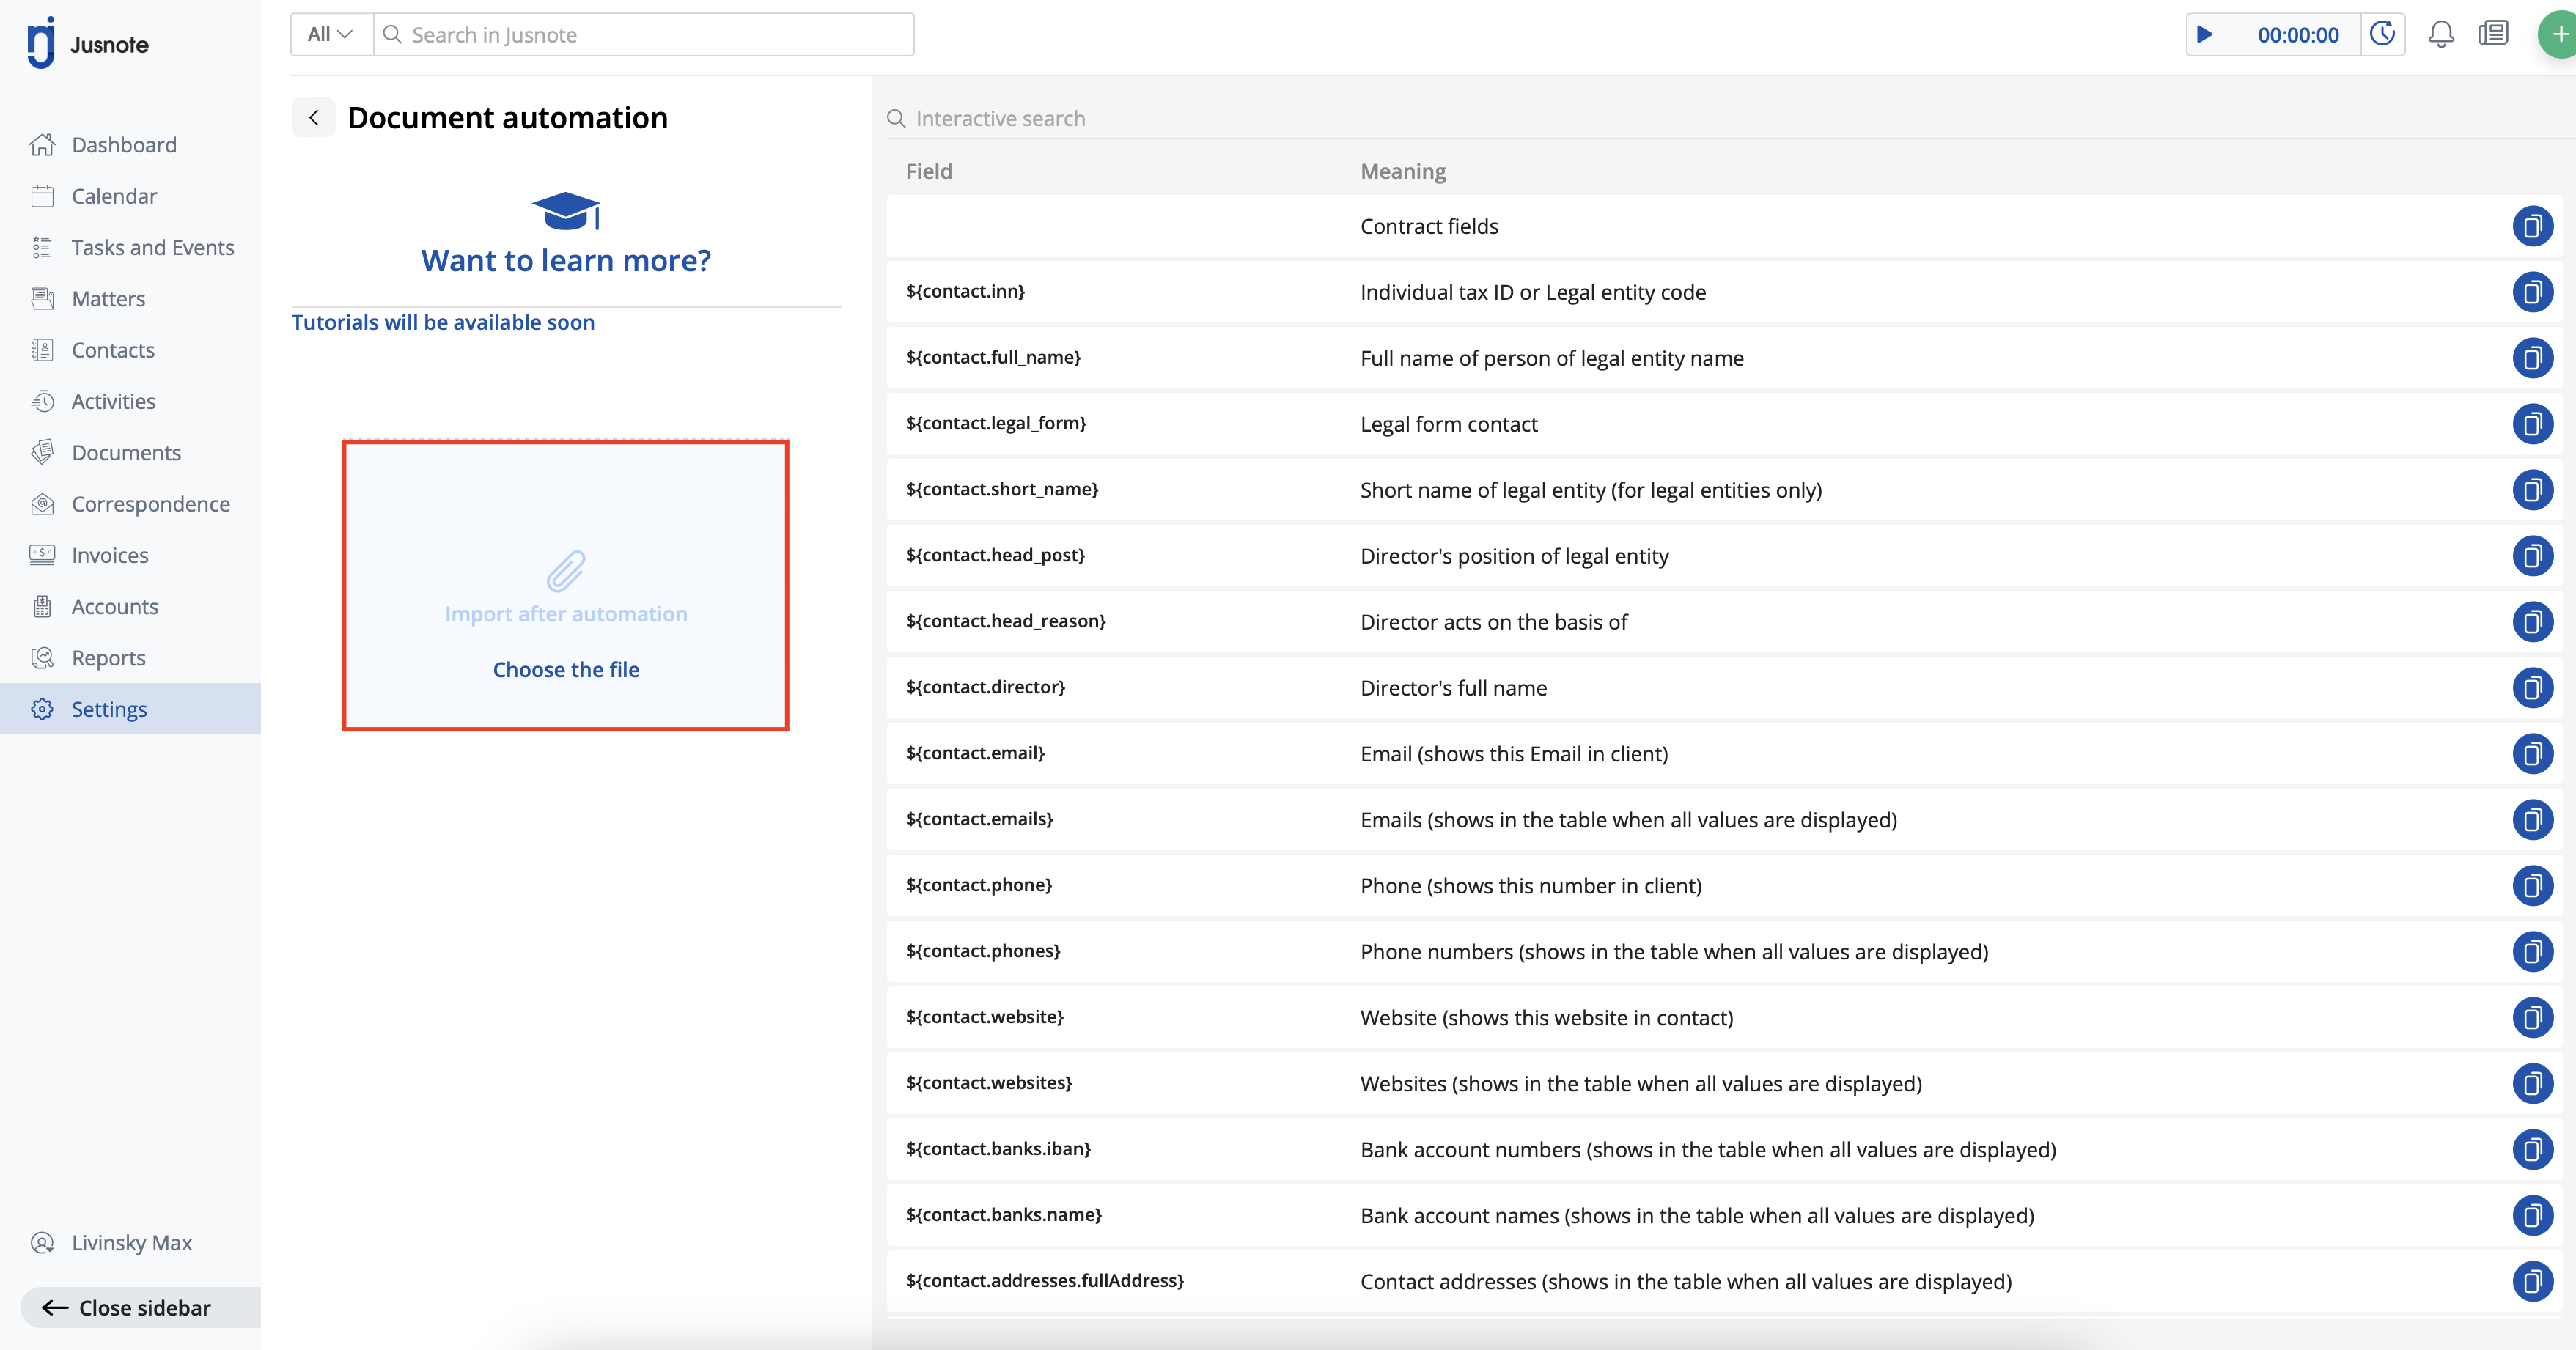Viewport: 2576px width, 1350px height.
Task: Select ${contact.inn} field text
Action: [965, 291]
